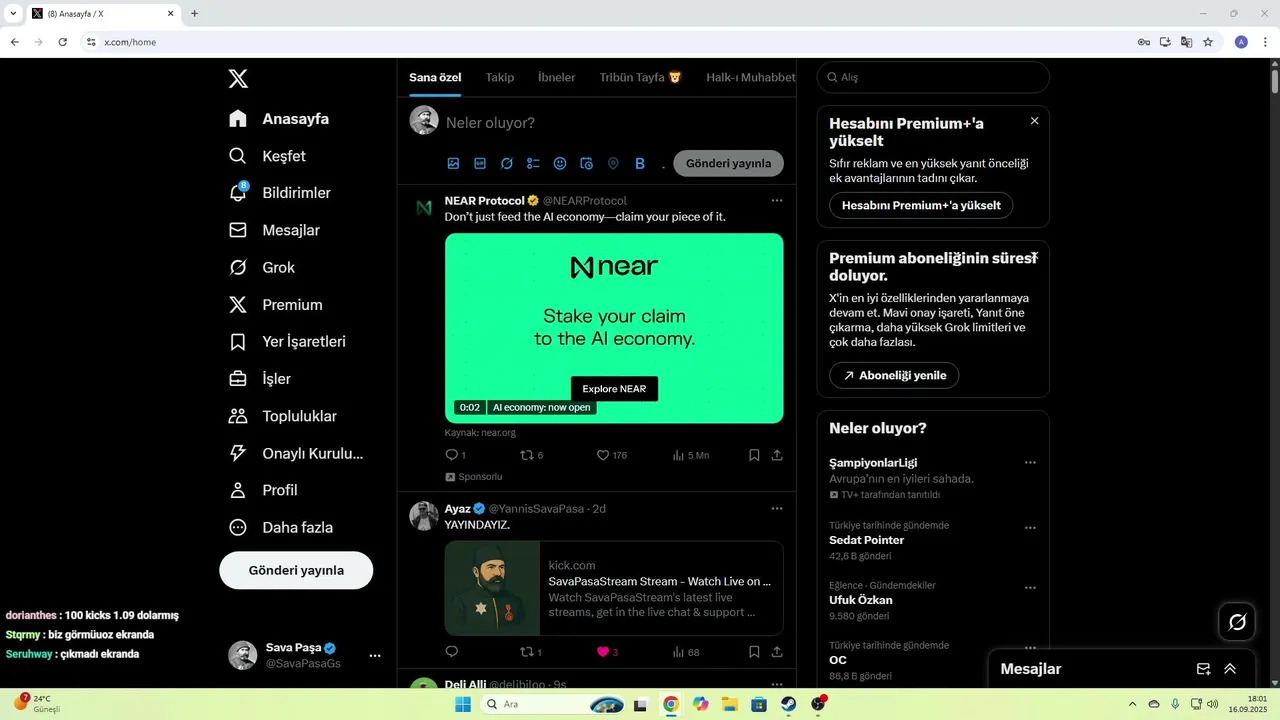
Task: Reload the page in Chrome
Action: (62, 42)
